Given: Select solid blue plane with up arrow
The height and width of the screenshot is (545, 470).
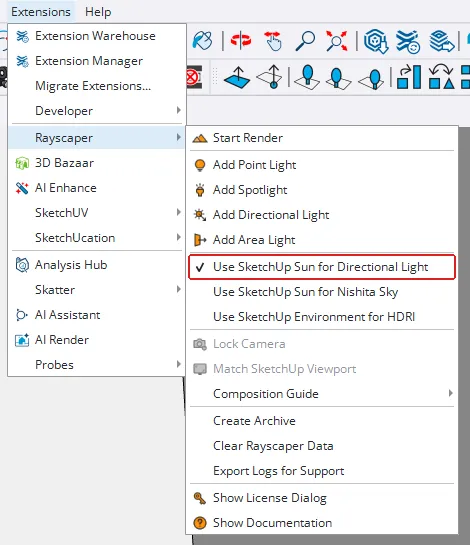Looking at the screenshot, I should [x=237, y=77].
